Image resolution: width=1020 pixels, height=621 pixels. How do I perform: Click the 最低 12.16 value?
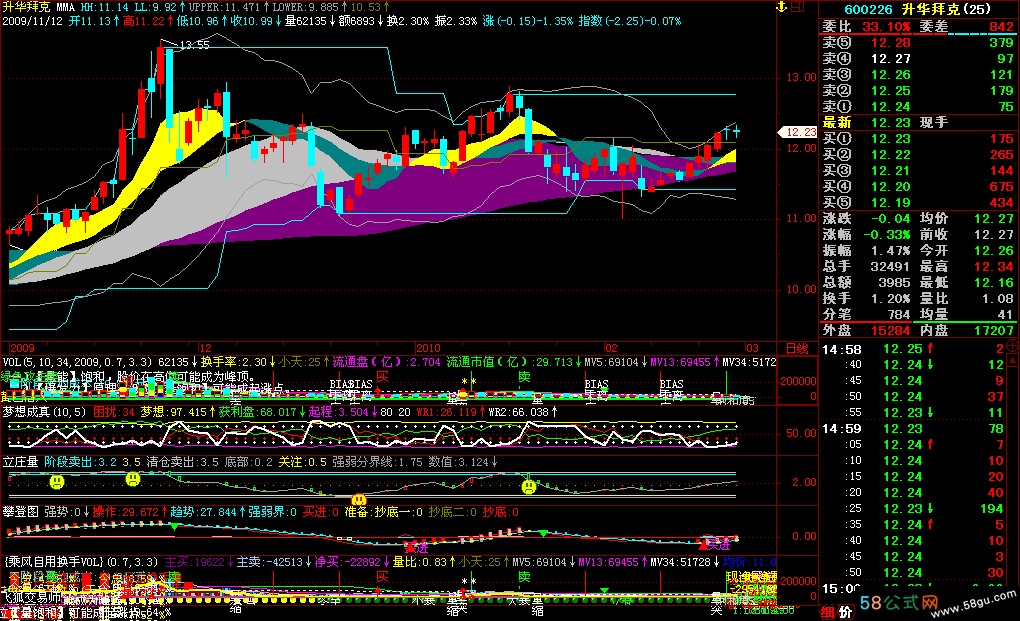click(x=994, y=282)
